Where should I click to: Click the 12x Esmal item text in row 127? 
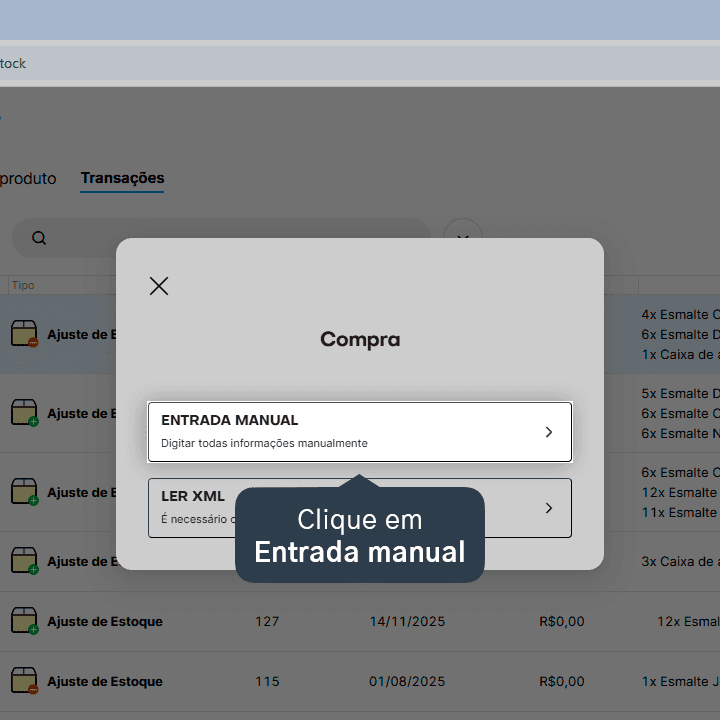pos(688,621)
